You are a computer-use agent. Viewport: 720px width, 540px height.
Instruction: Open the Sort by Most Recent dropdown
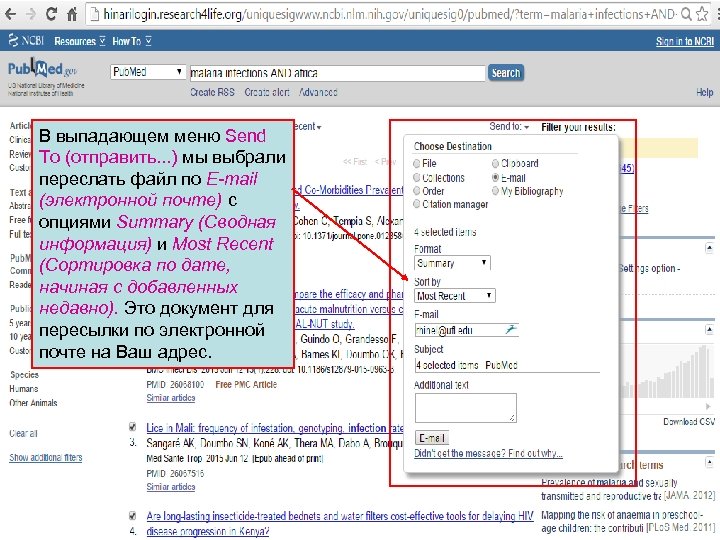point(455,296)
